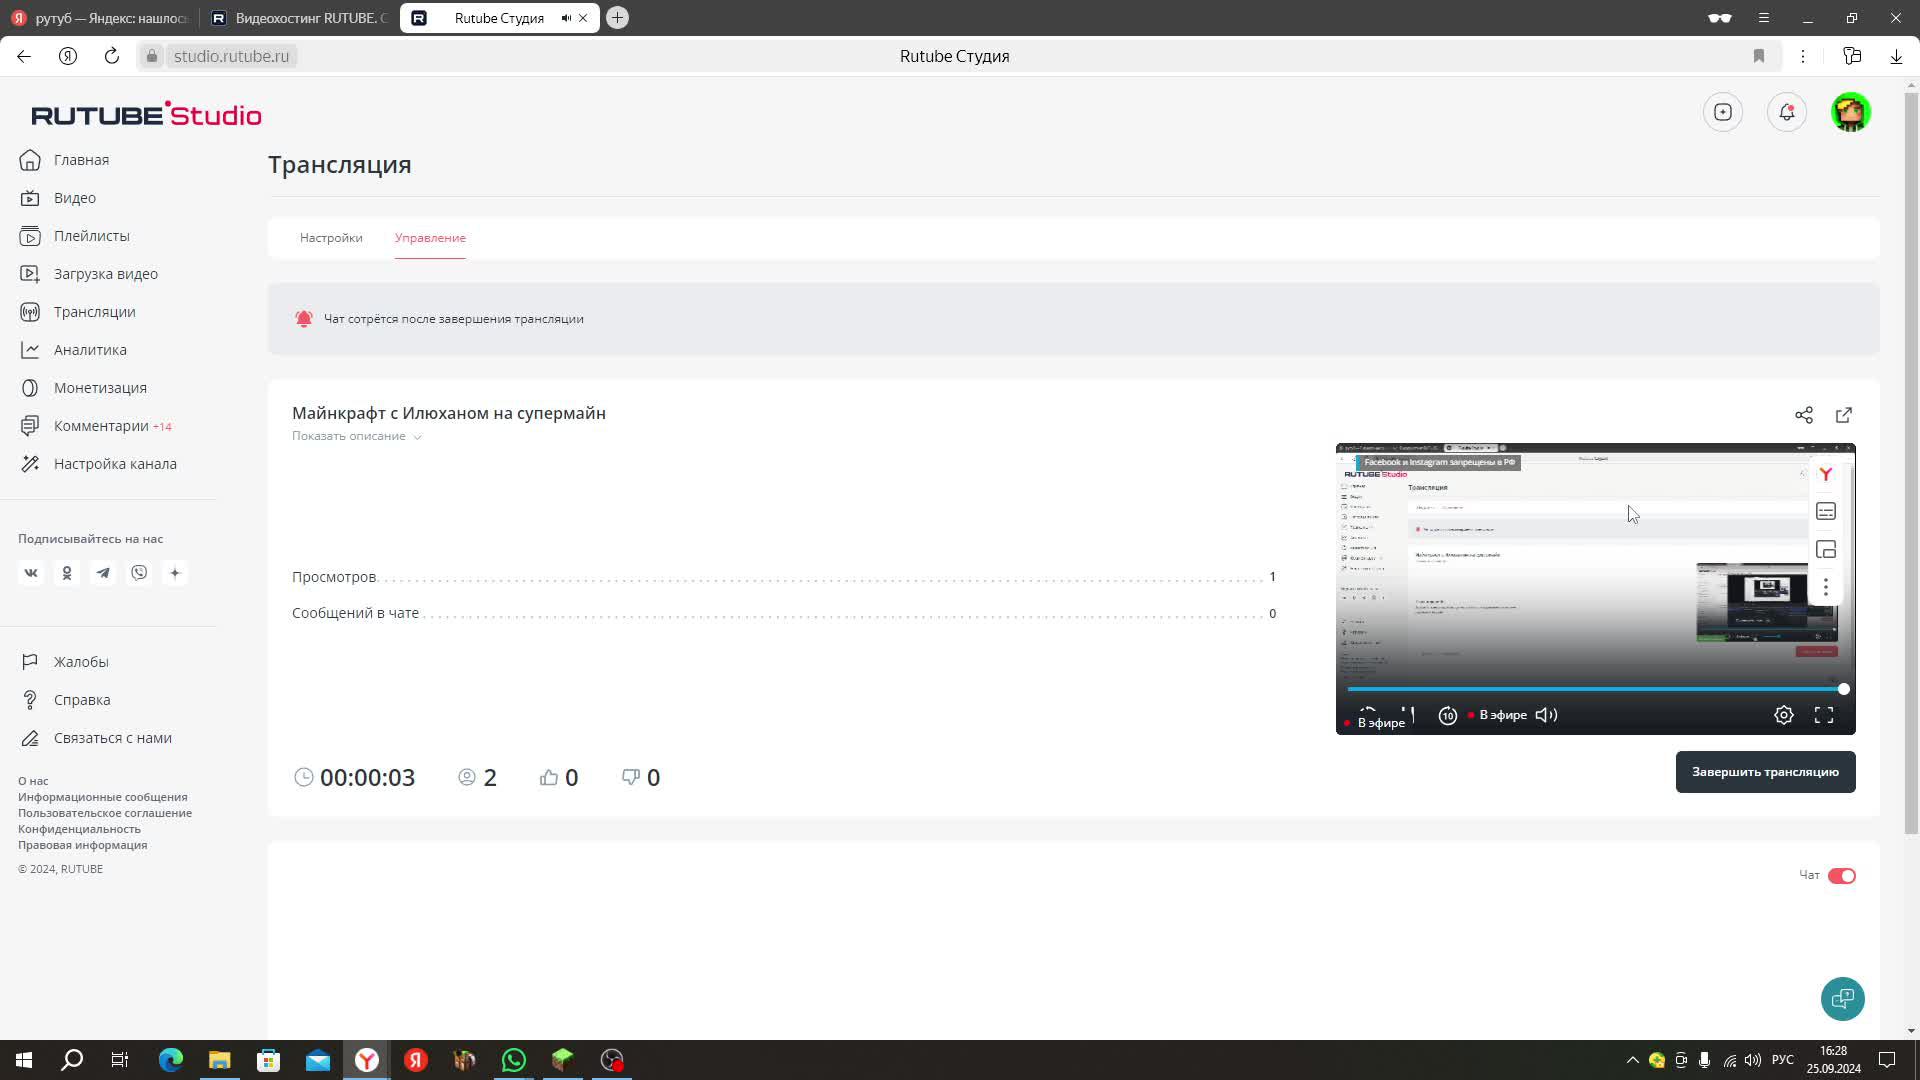Click the video player progress bar
This screenshot has width=1920, height=1080.
click(x=1594, y=689)
